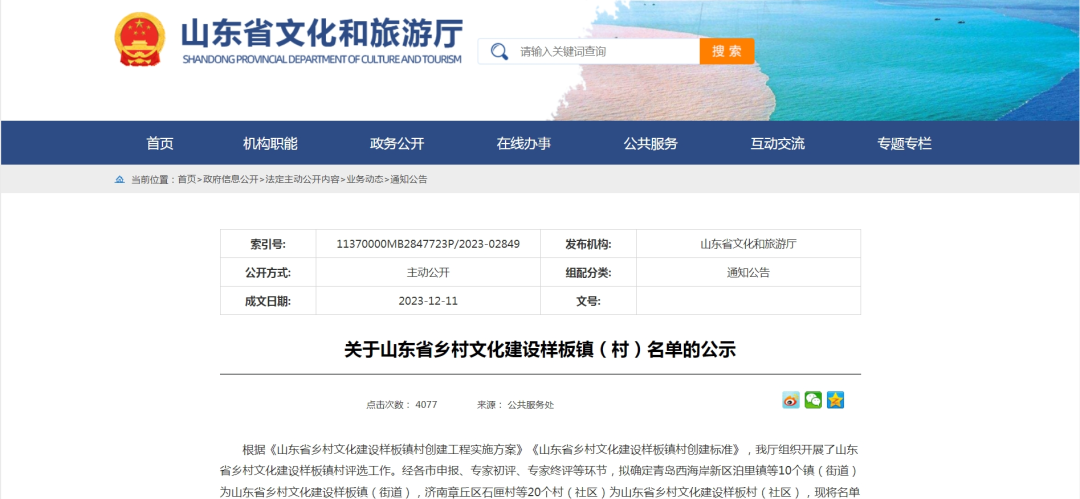The image size is (1080, 499).
Task: Open the 专题专栏 menu
Action: point(904,143)
